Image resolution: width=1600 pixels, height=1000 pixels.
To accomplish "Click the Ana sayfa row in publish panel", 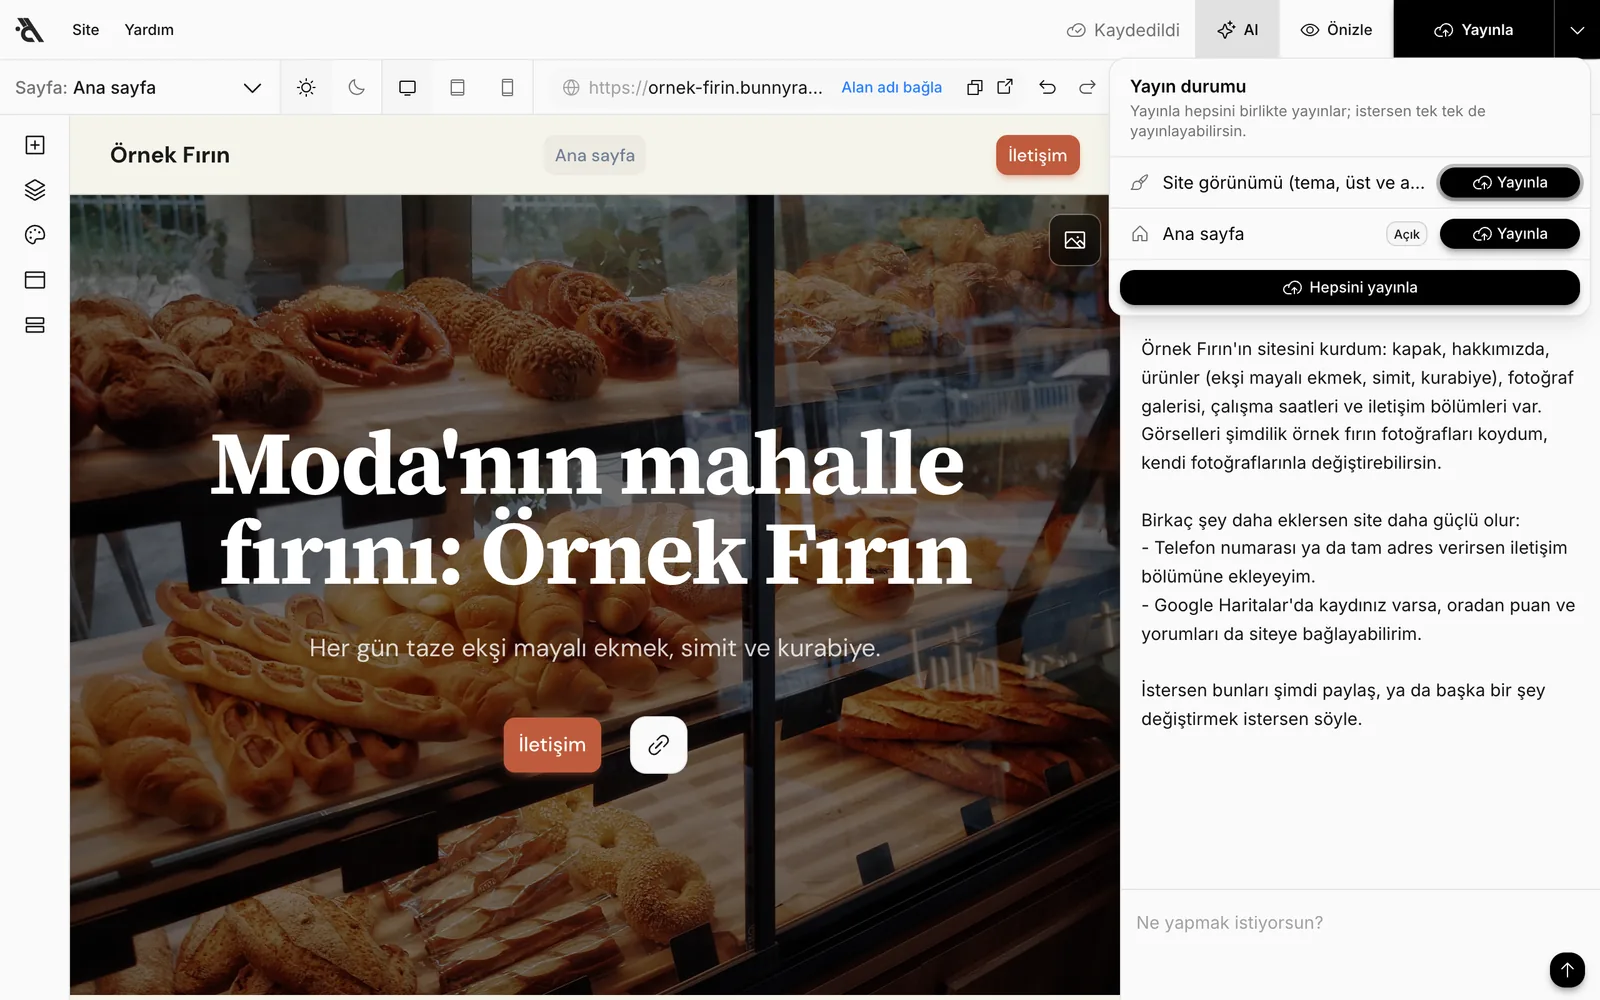I will point(1350,234).
